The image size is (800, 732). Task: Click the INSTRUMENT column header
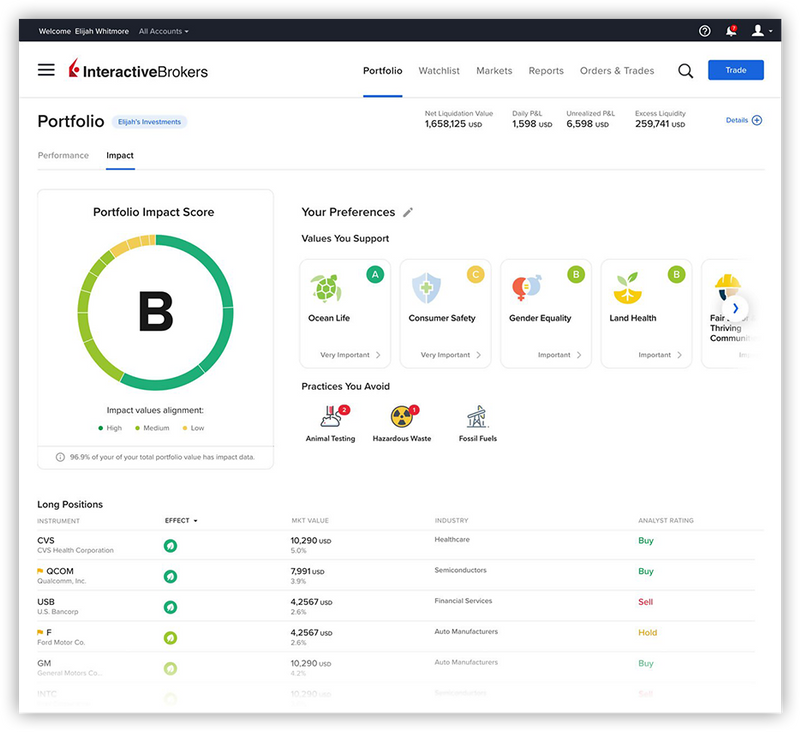click(x=58, y=521)
